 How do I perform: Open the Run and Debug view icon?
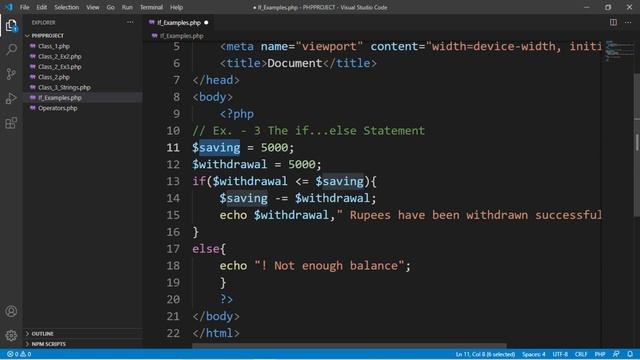[11, 98]
